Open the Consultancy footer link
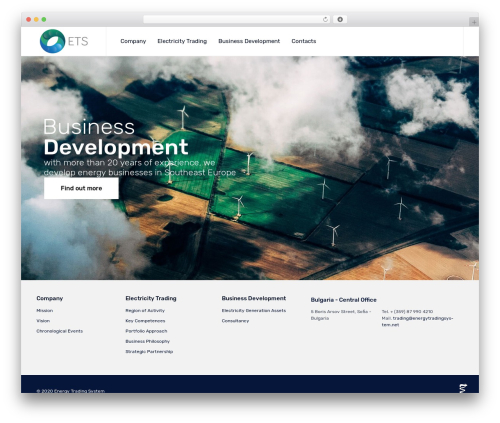500x423 pixels. (x=235, y=321)
